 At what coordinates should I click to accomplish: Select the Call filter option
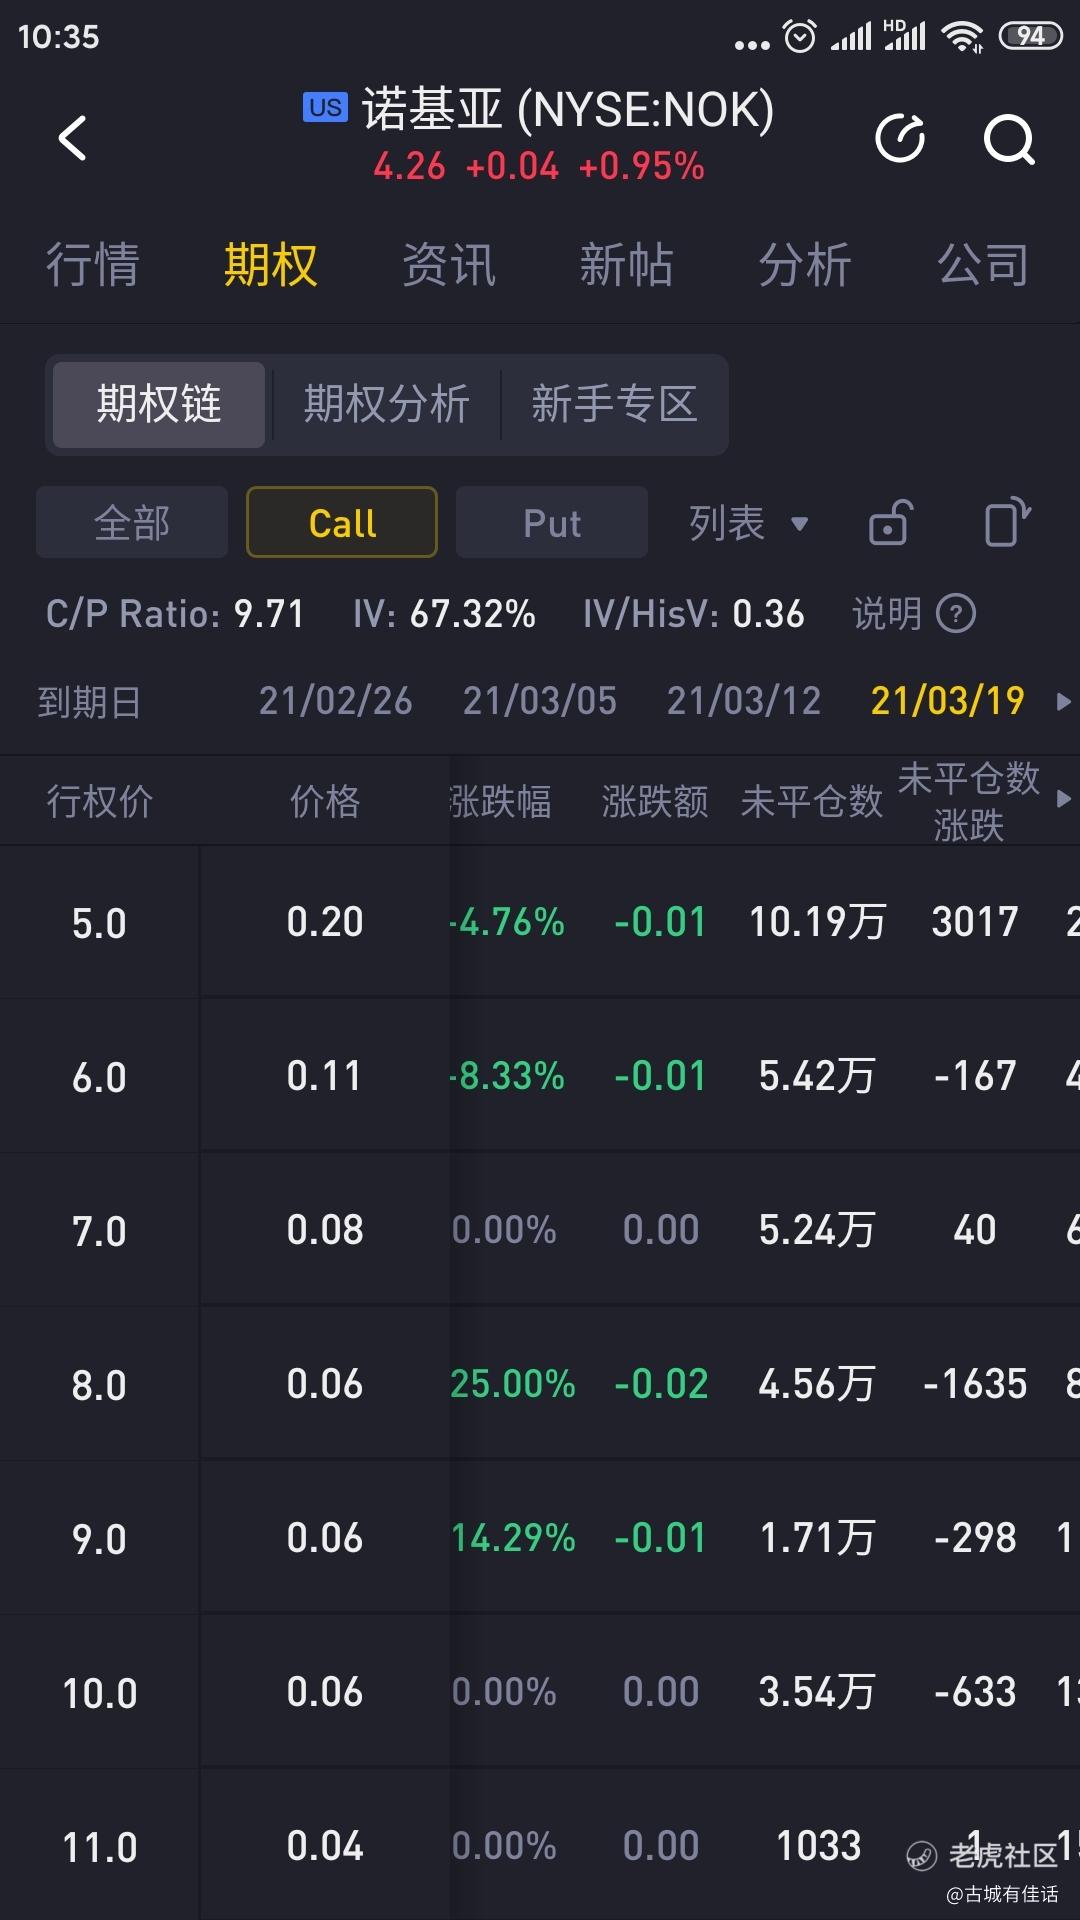342,522
